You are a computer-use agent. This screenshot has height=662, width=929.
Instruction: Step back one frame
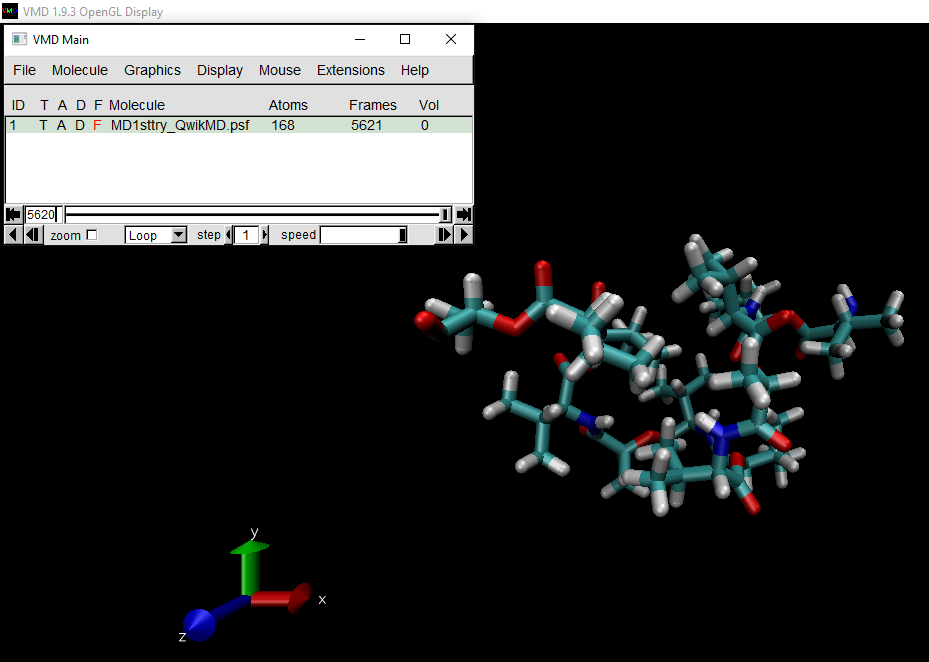[x=33, y=235]
